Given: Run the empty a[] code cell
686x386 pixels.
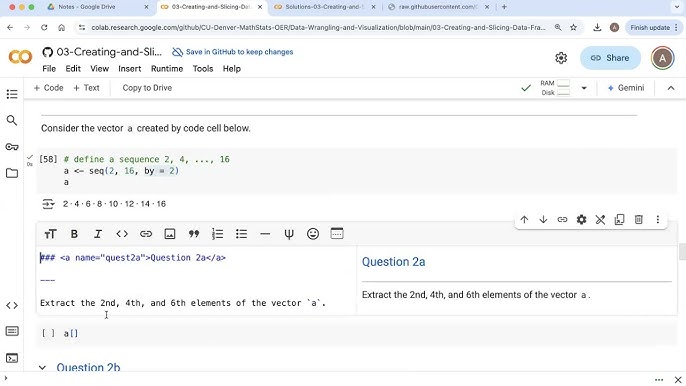Looking at the screenshot, I should (x=48, y=333).
